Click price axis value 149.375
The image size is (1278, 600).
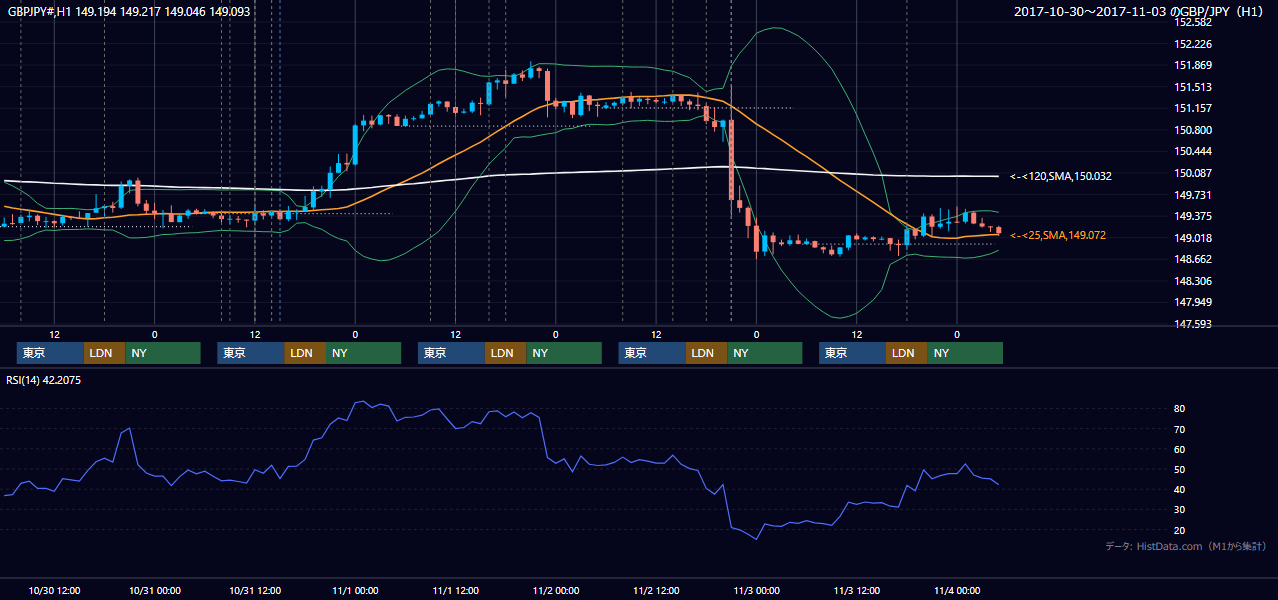[1193, 216]
